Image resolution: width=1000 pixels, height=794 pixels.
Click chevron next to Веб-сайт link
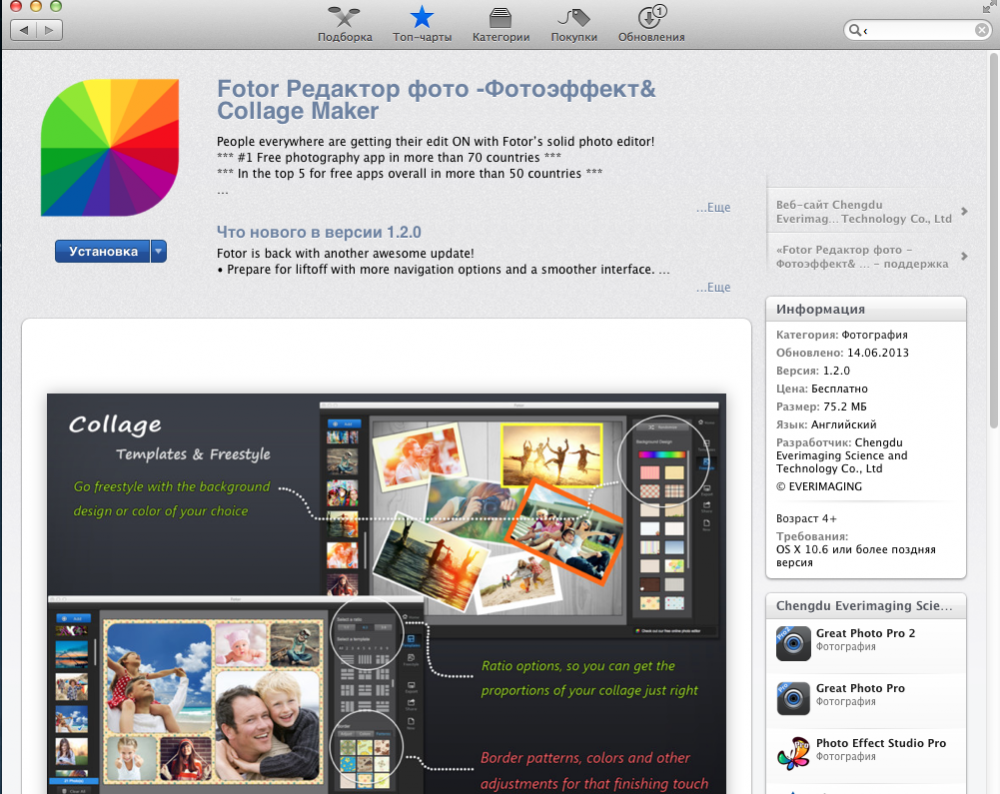pos(964,211)
